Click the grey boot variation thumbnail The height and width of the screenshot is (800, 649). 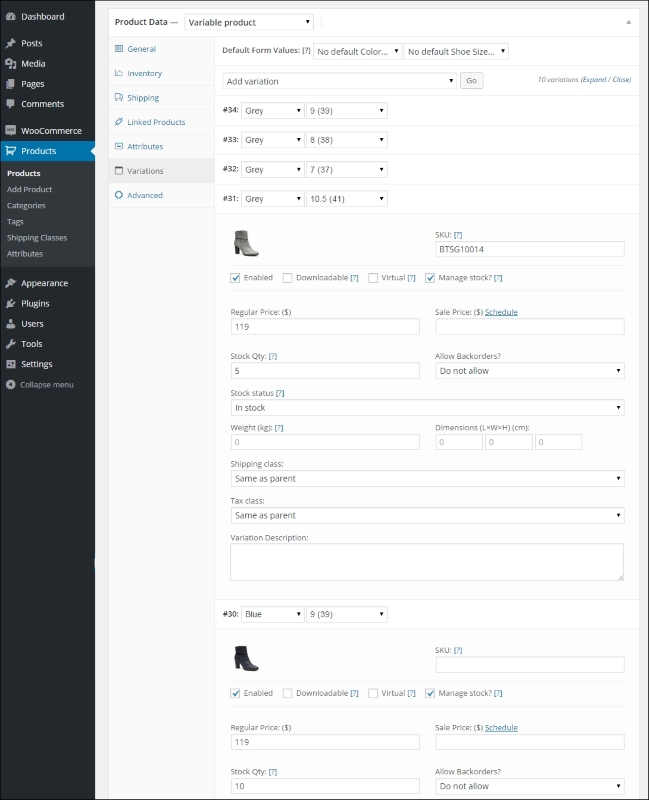246,243
